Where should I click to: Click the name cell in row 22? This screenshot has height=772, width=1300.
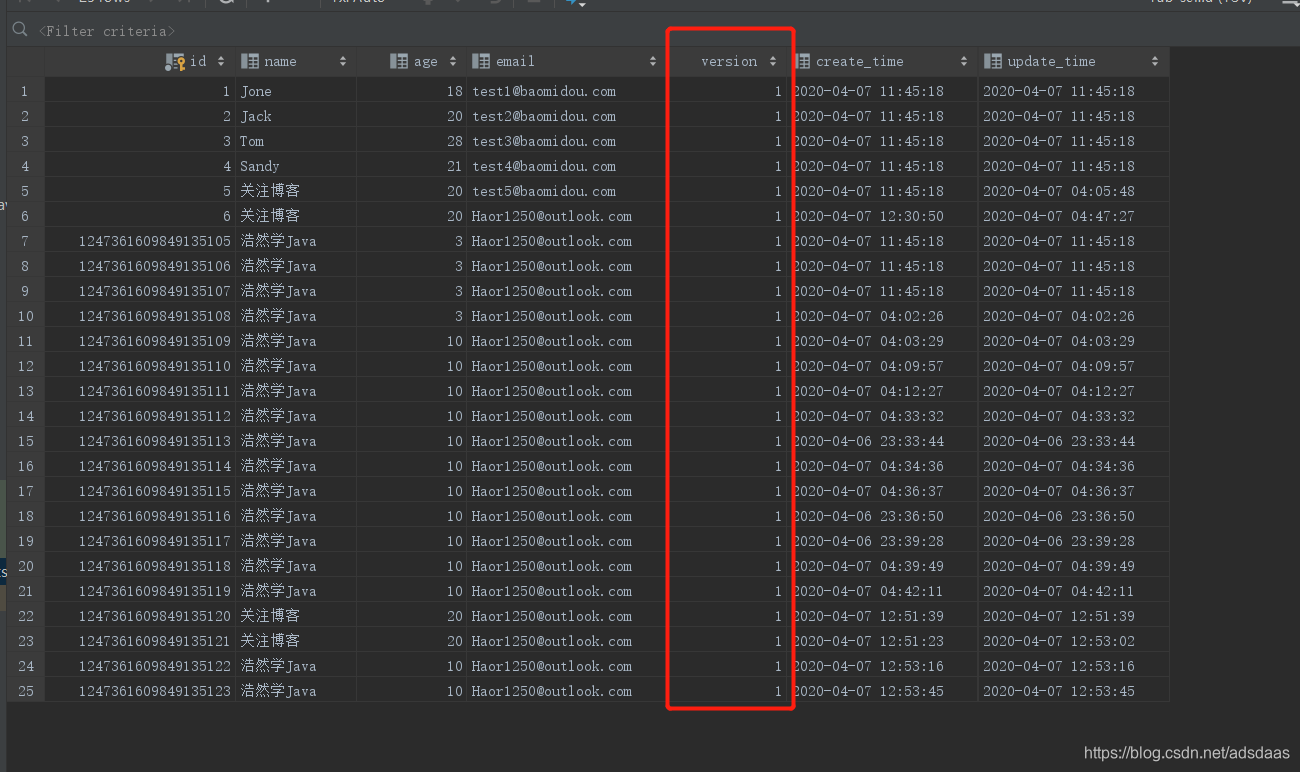(x=296, y=616)
